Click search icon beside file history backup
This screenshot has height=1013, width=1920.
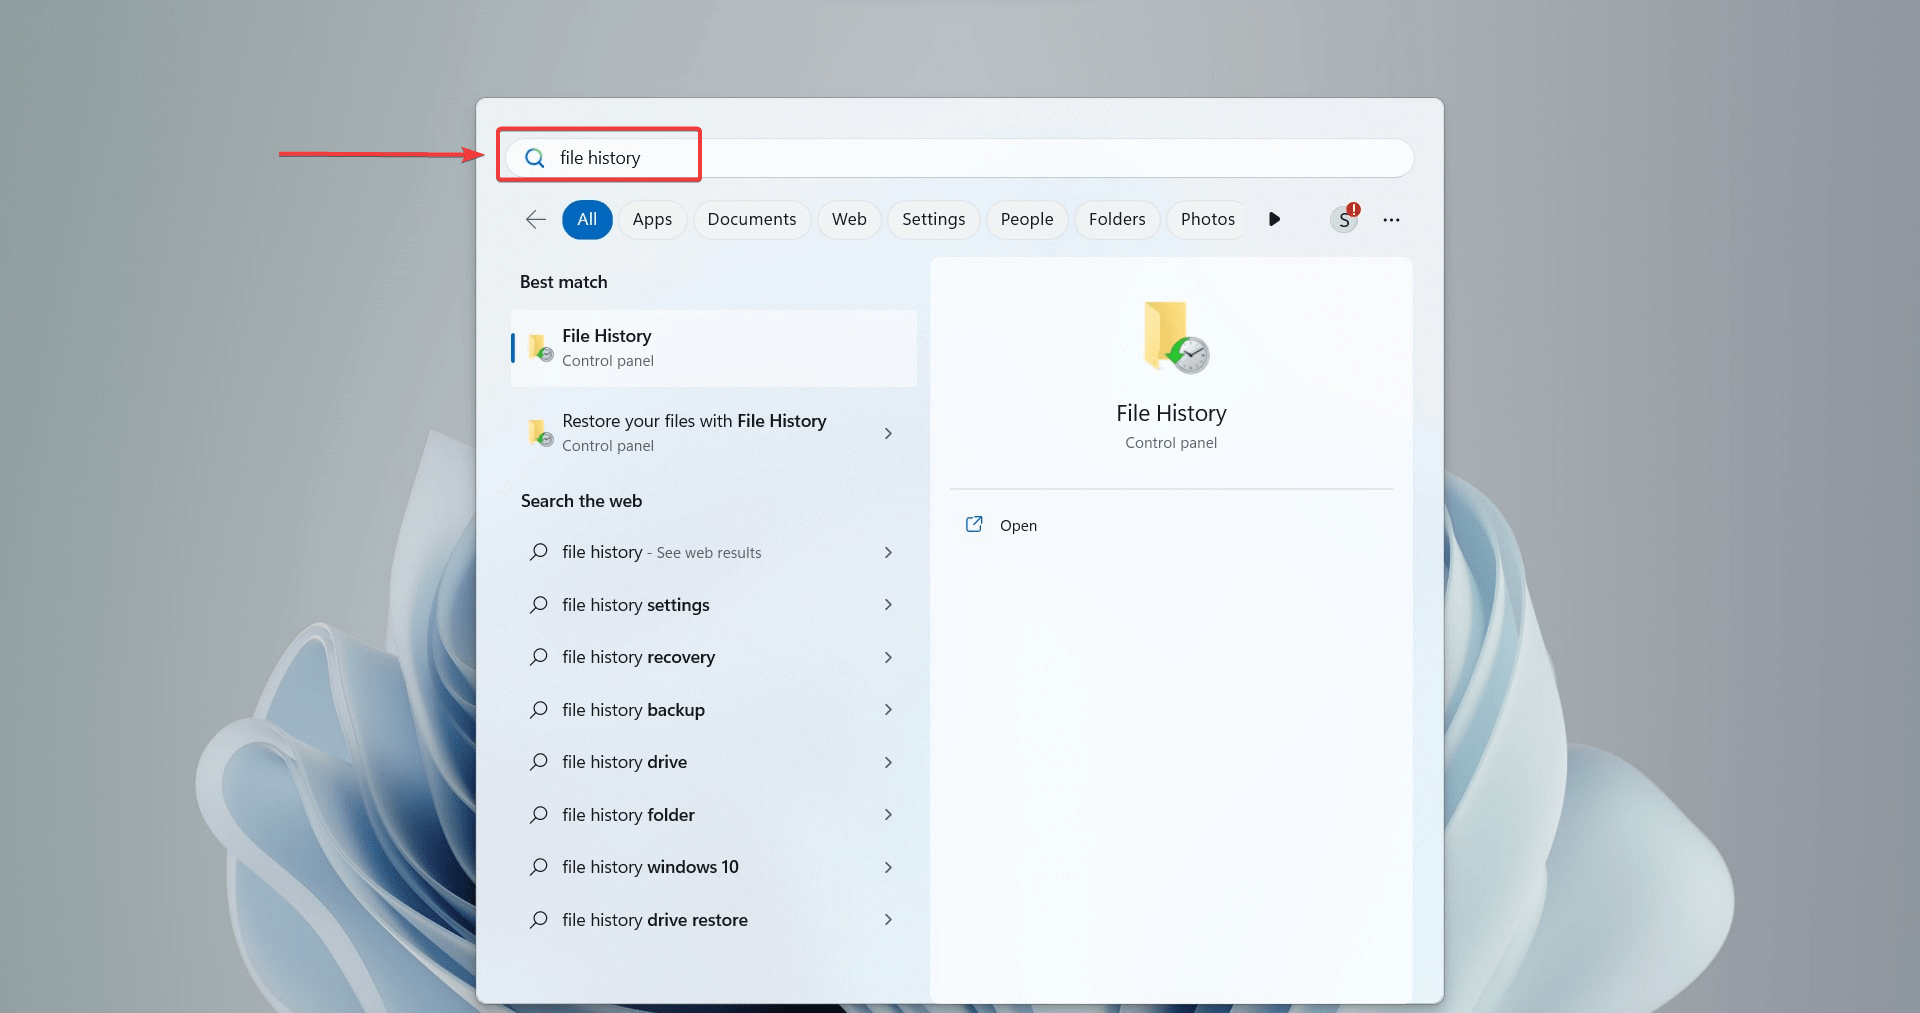pyautogui.click(x=539, y=709)
